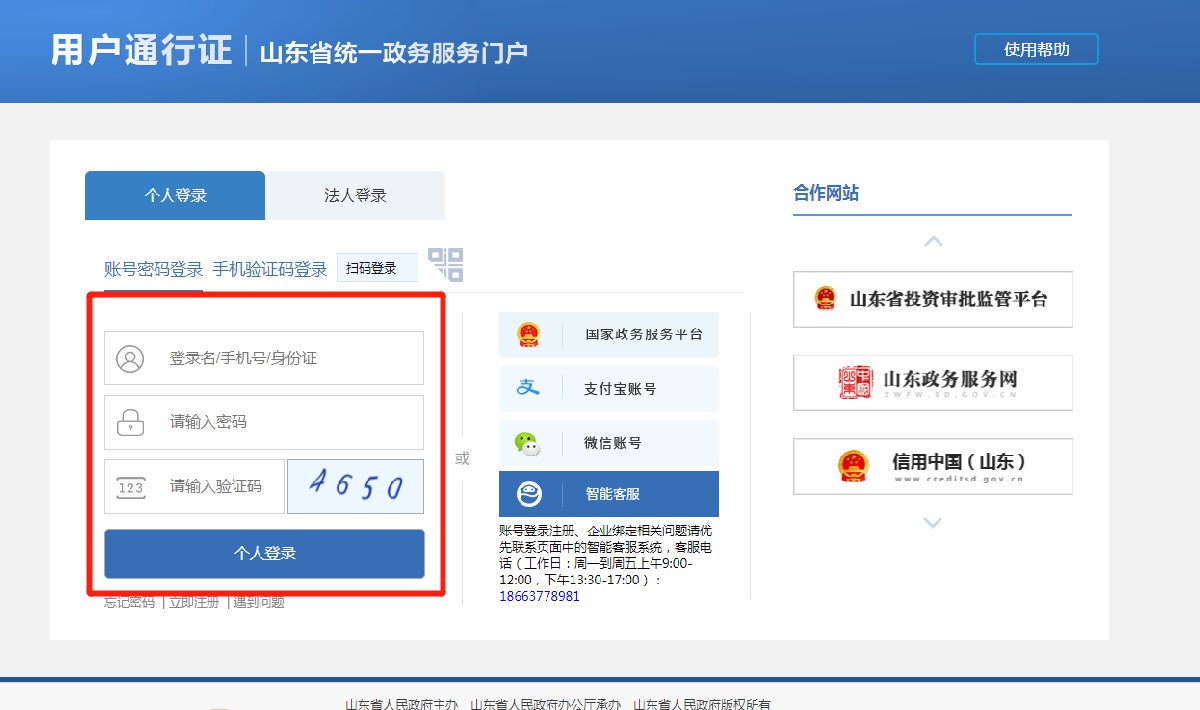This screenshot has height=710, width=1200.
Task: Switch to the 法人登录 tab
Action: point(355,195)
